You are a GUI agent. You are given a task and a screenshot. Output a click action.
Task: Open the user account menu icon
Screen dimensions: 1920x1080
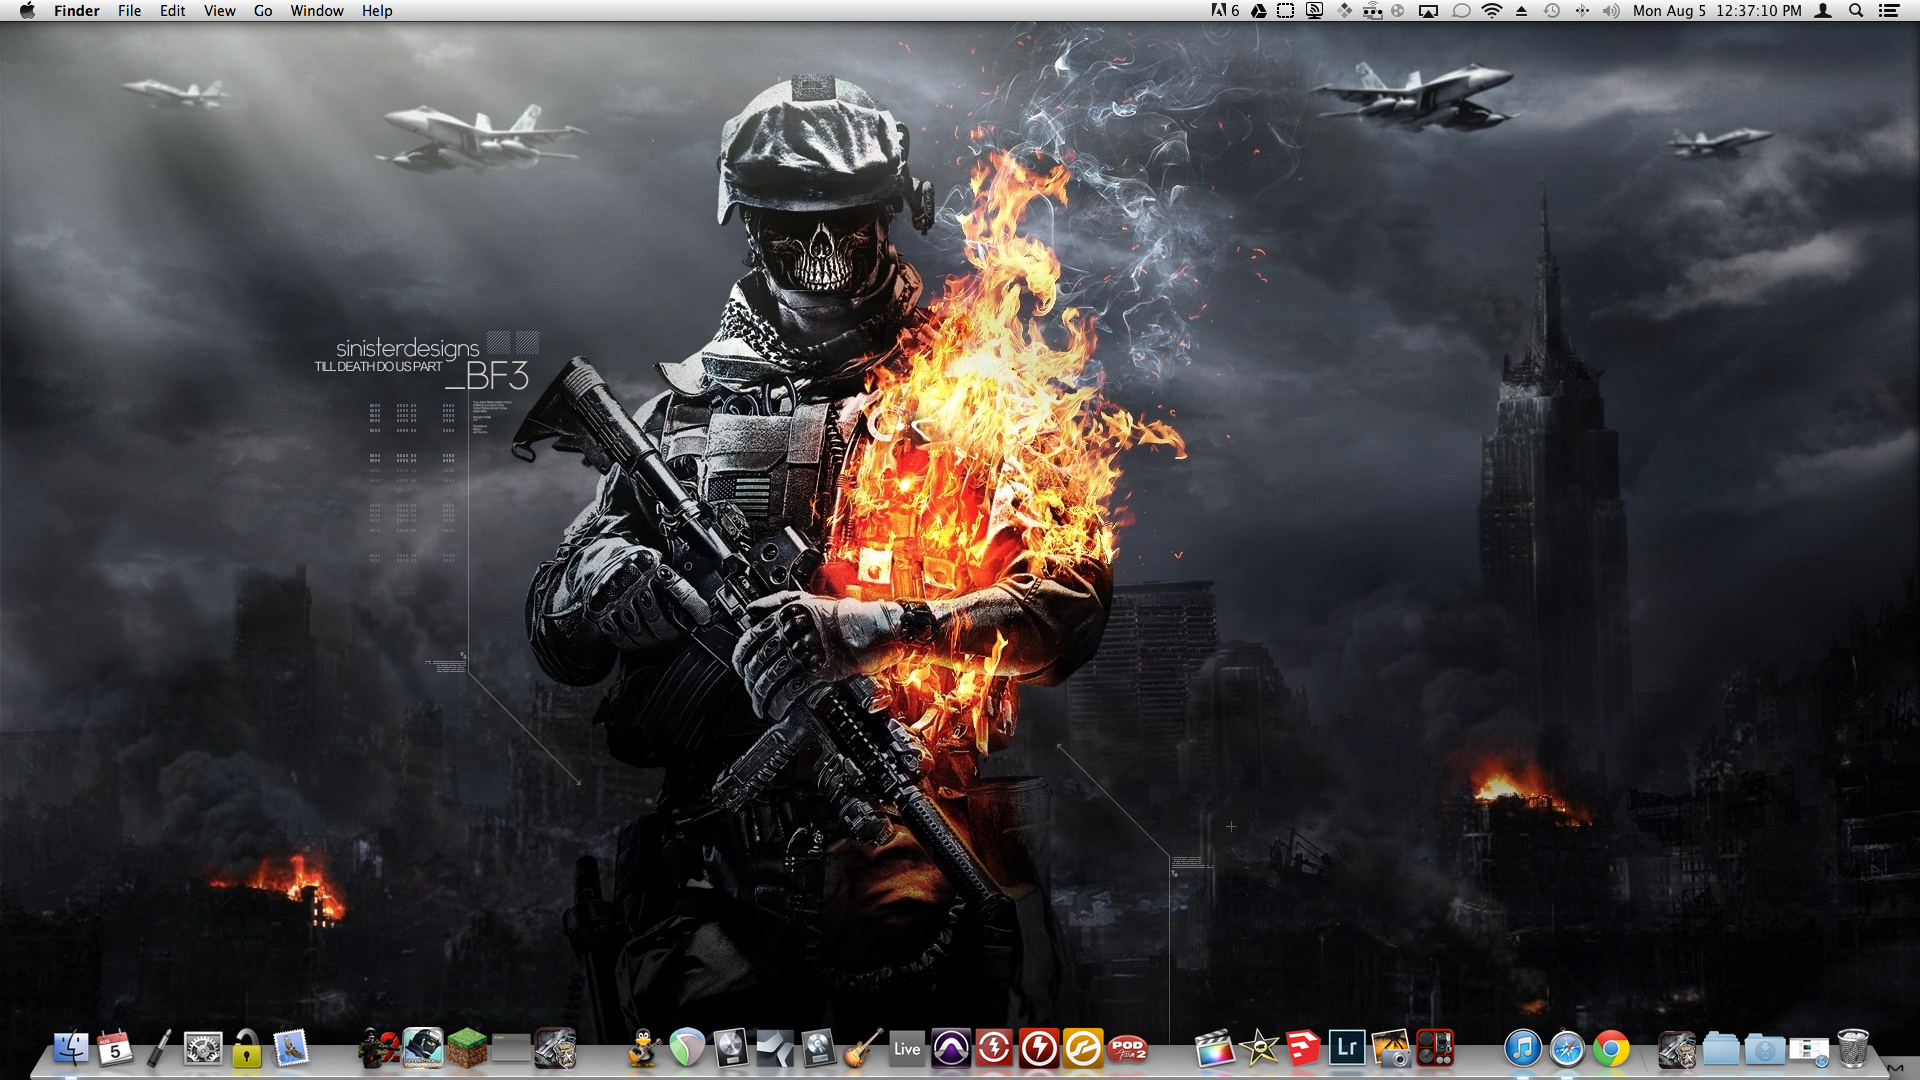[x=1823, y=11]
